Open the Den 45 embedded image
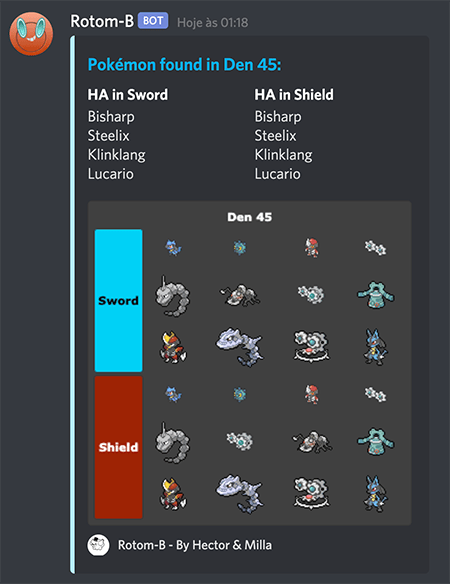 pos(250,363)
